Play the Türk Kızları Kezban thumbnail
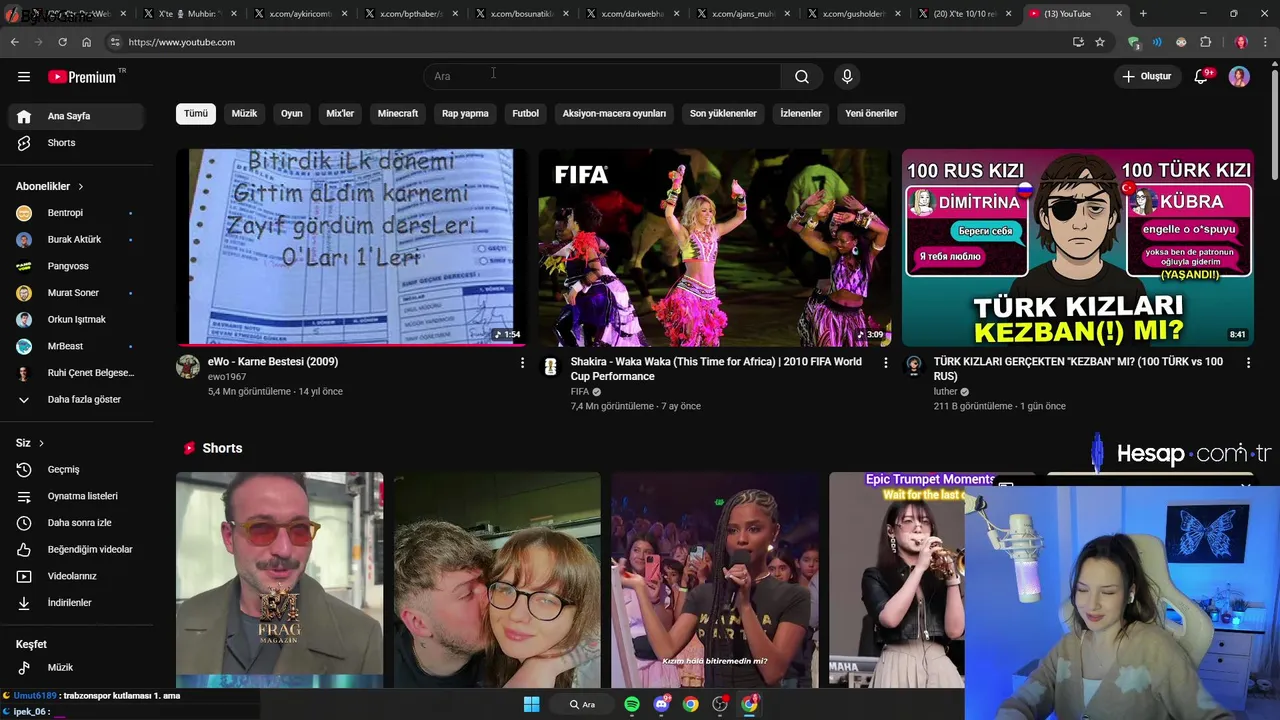Image resolution: width=1280 pixels, height=720 pixels. click(1078, 248)
